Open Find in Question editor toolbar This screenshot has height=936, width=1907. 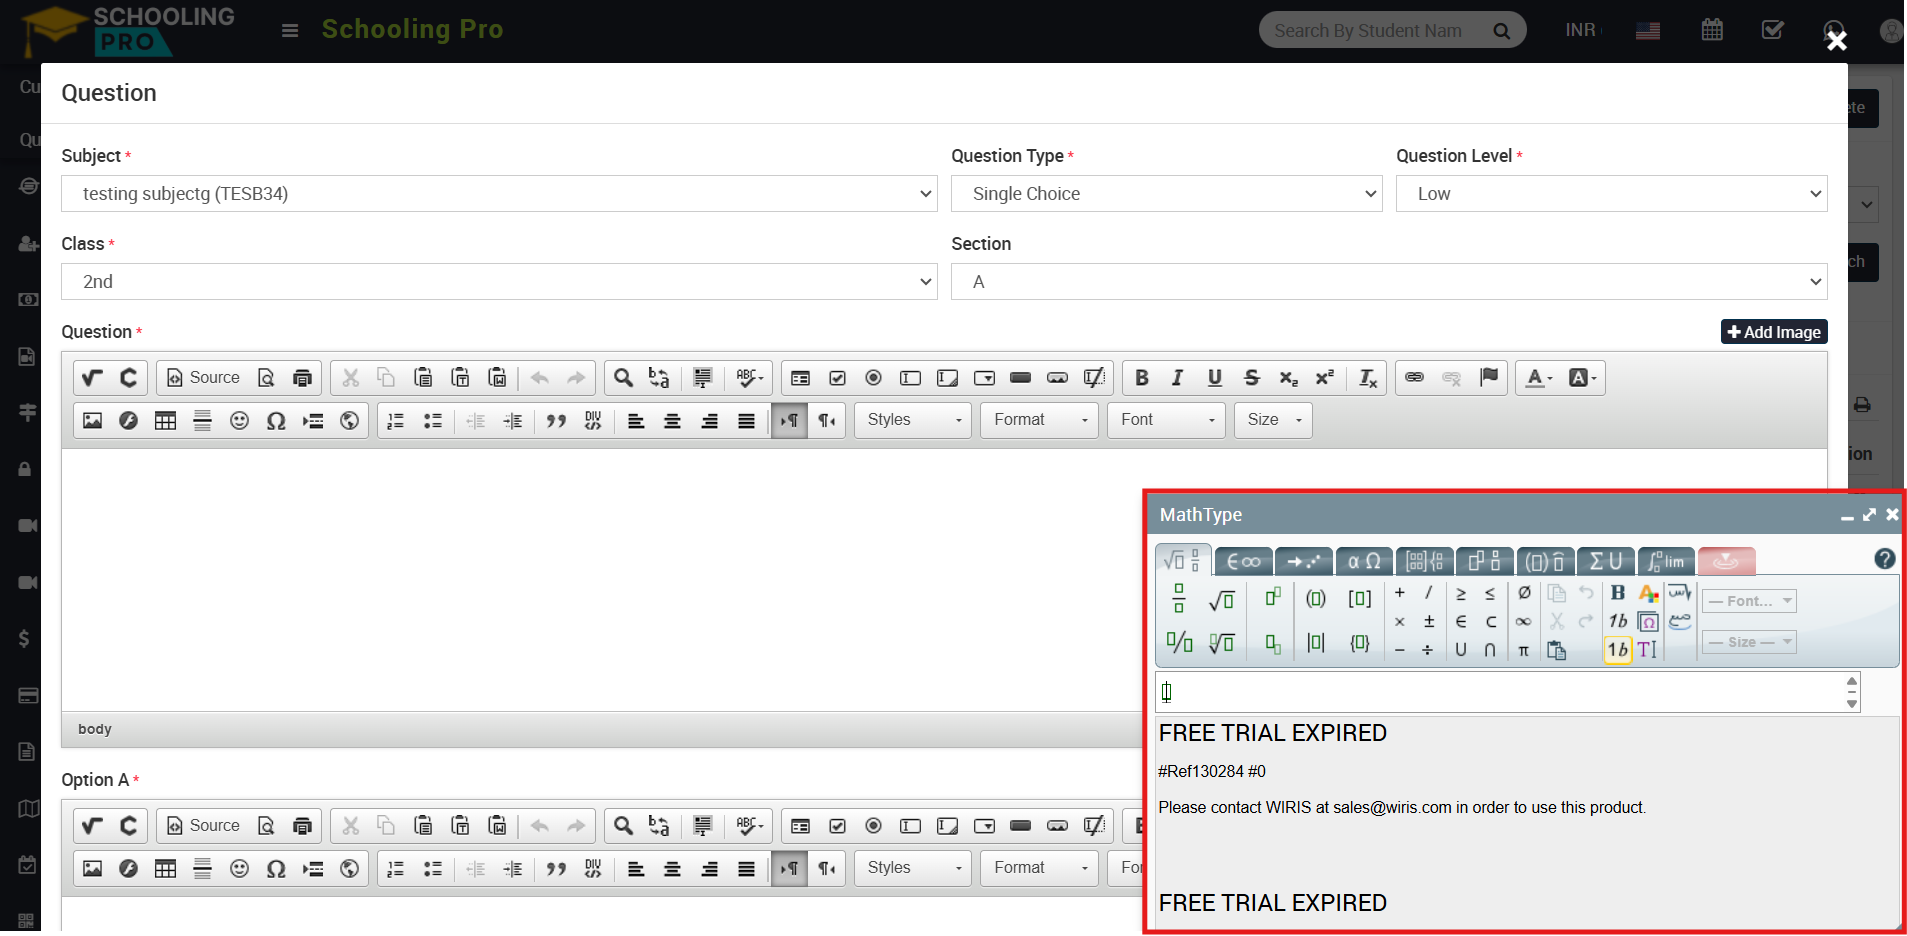[623, 378]
